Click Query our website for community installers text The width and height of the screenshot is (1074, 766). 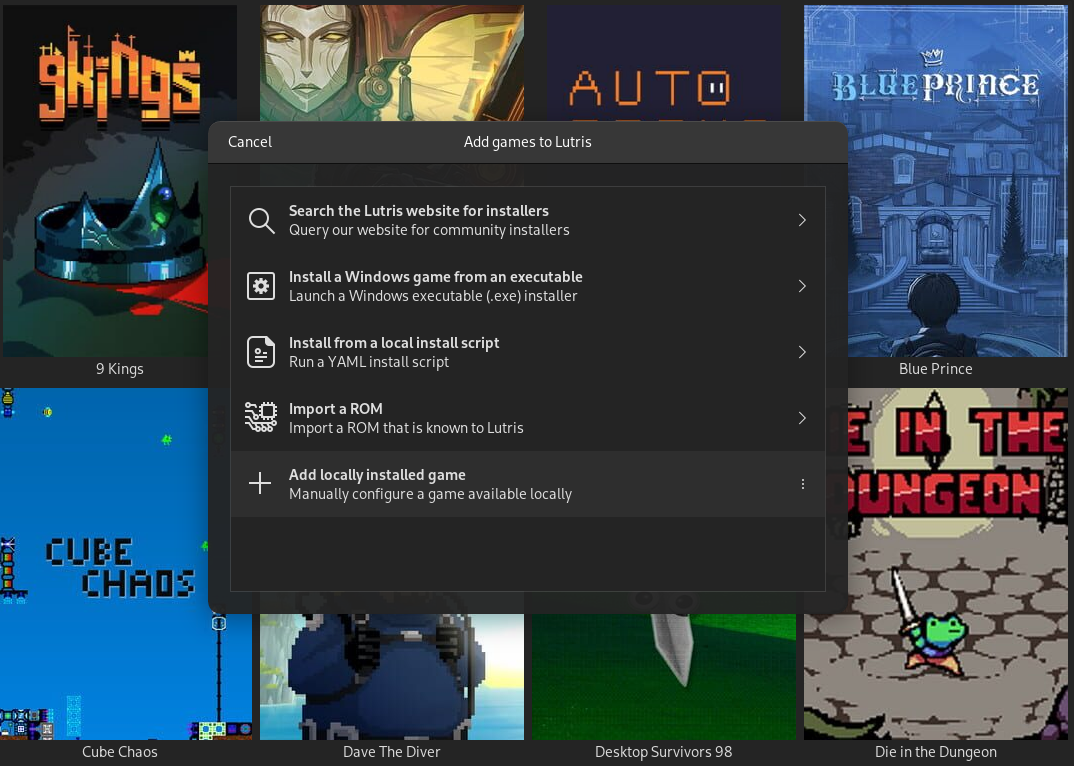[429, 230]
